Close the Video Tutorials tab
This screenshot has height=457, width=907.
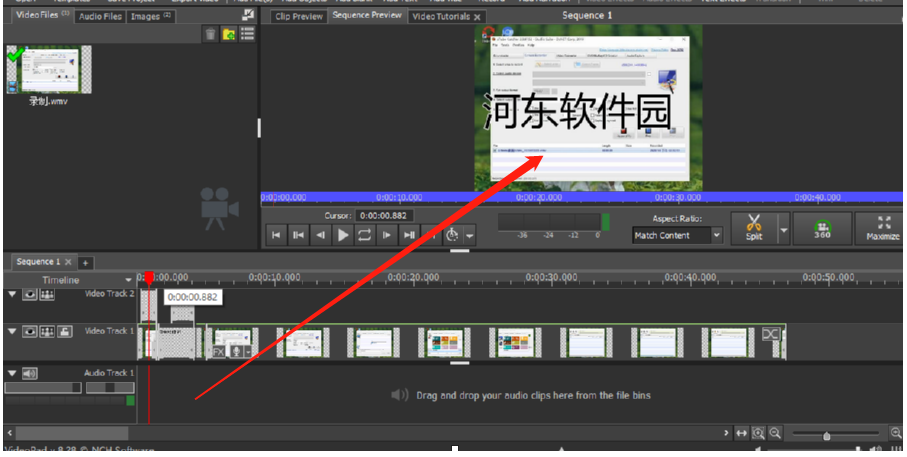click(x=478, y=17)
